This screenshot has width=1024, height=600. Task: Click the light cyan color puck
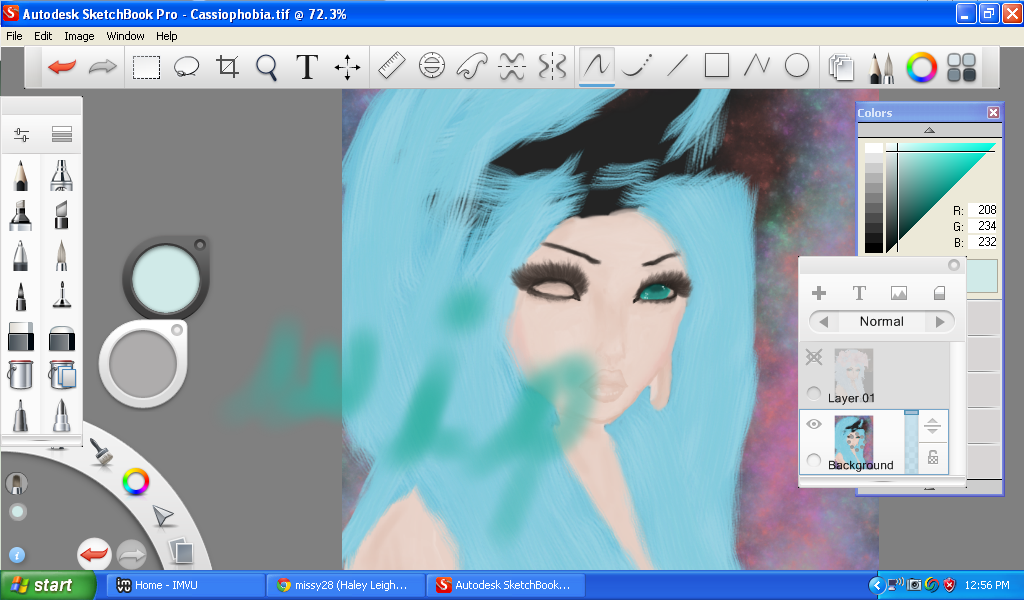click(166, 279)
